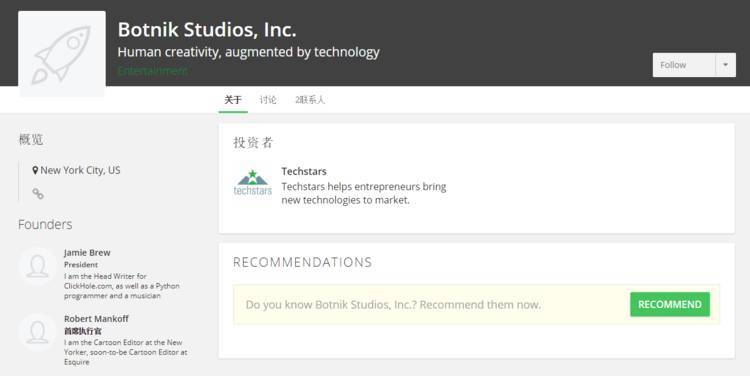Click Robert Mankoff's avatar placeholder
This screenshot has width=750, height=376.
click(x=38, y=332)
